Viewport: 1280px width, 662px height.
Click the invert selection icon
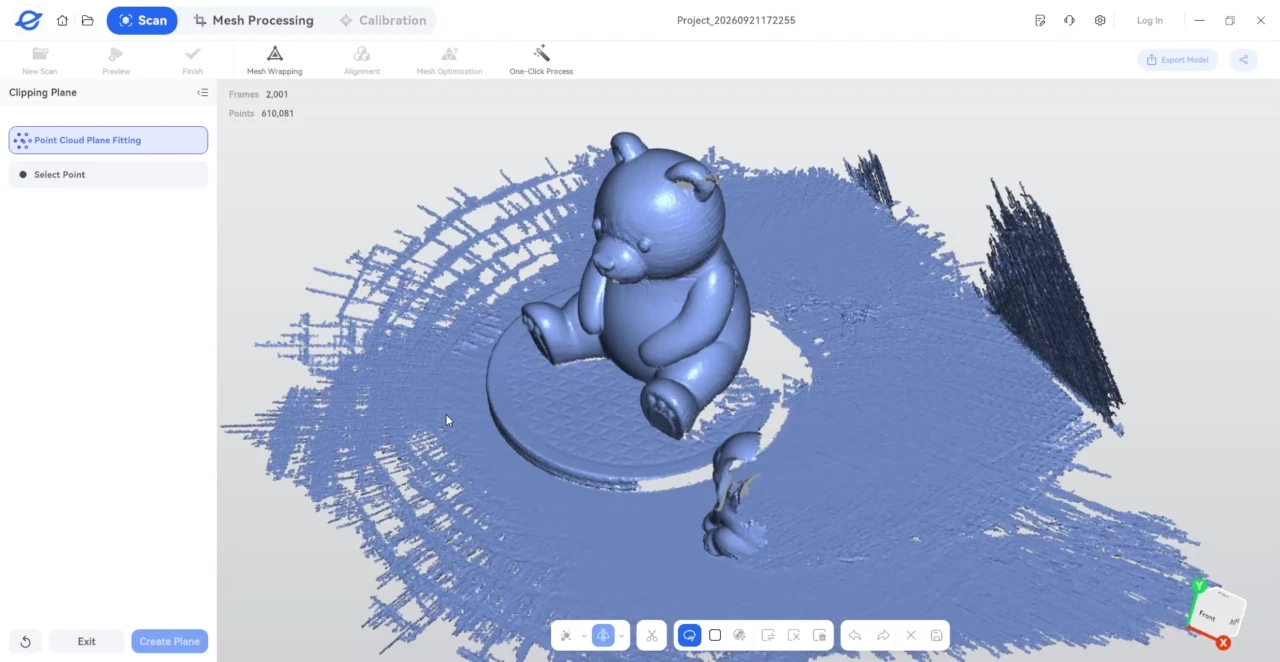768,636
